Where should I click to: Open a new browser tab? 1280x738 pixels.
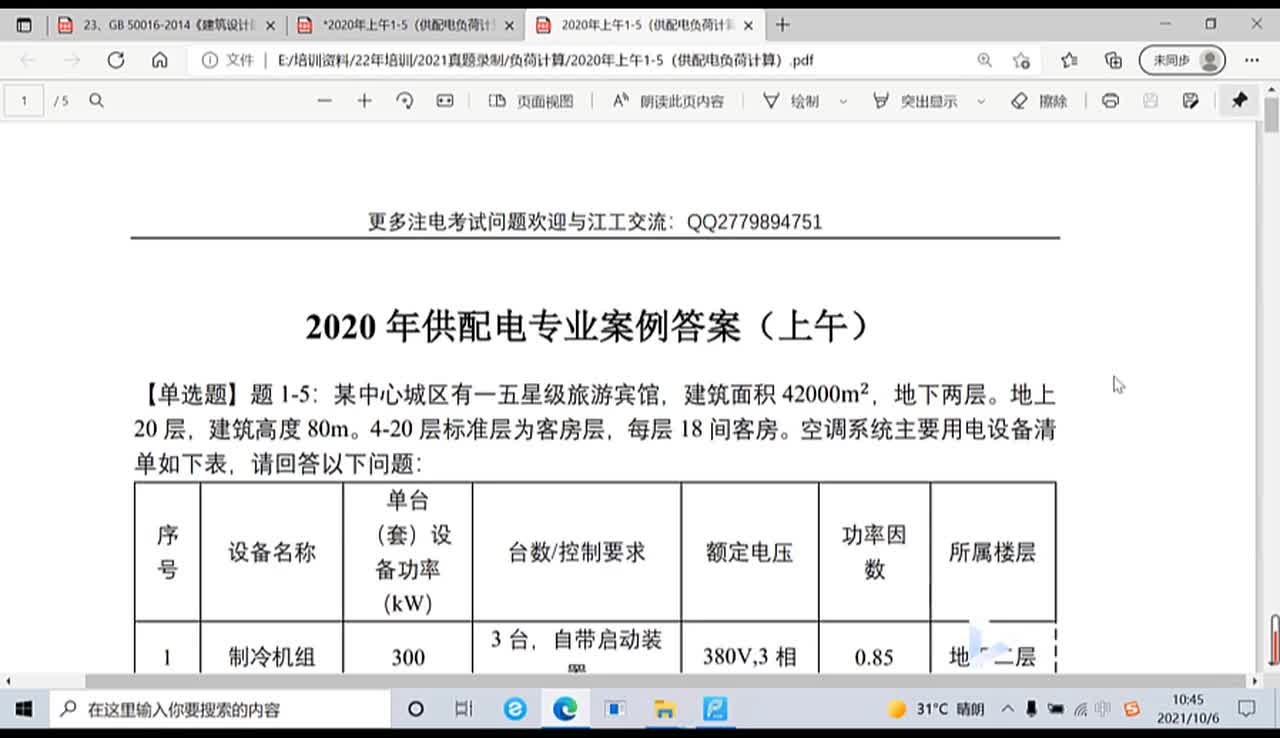pyautogui.click(x=783, y=25)
